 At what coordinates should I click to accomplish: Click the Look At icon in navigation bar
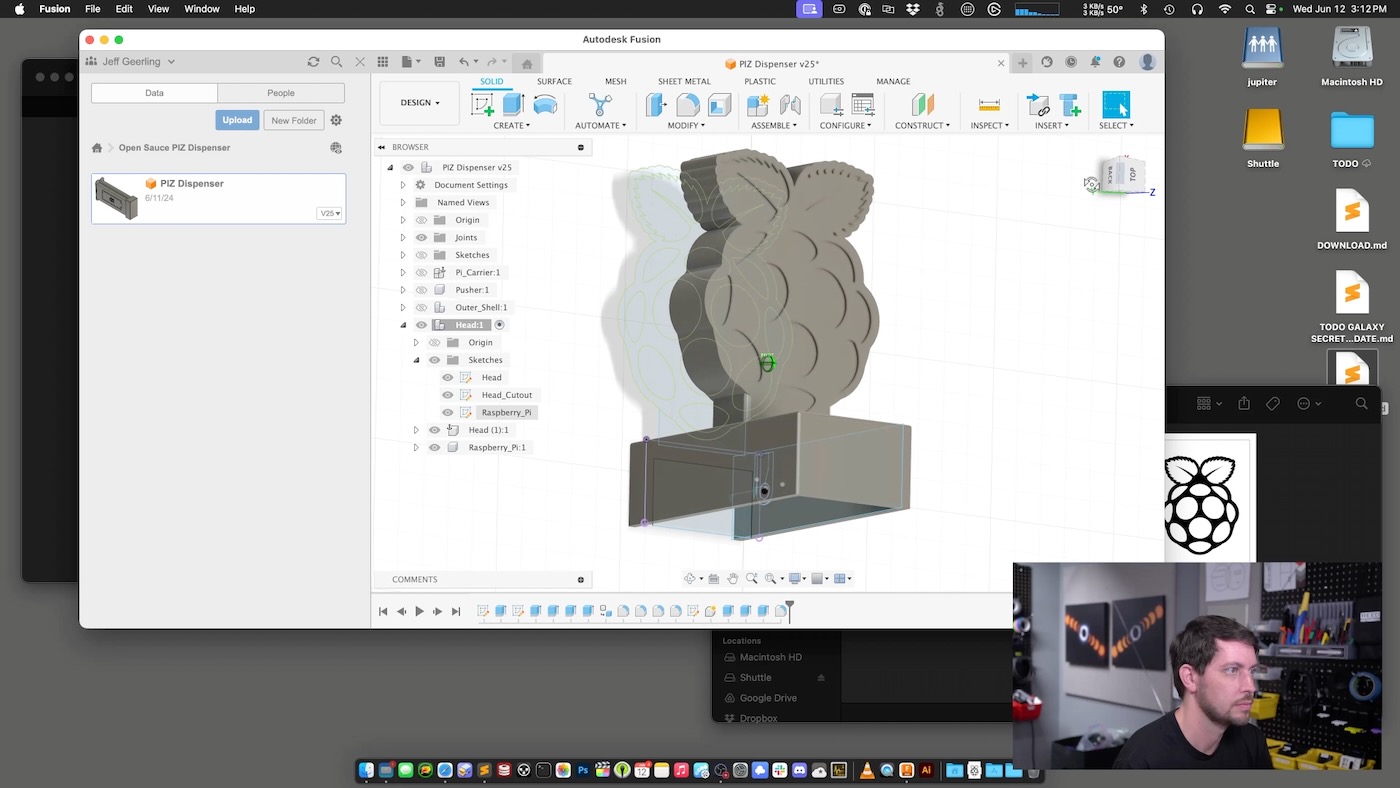(713, 579)
